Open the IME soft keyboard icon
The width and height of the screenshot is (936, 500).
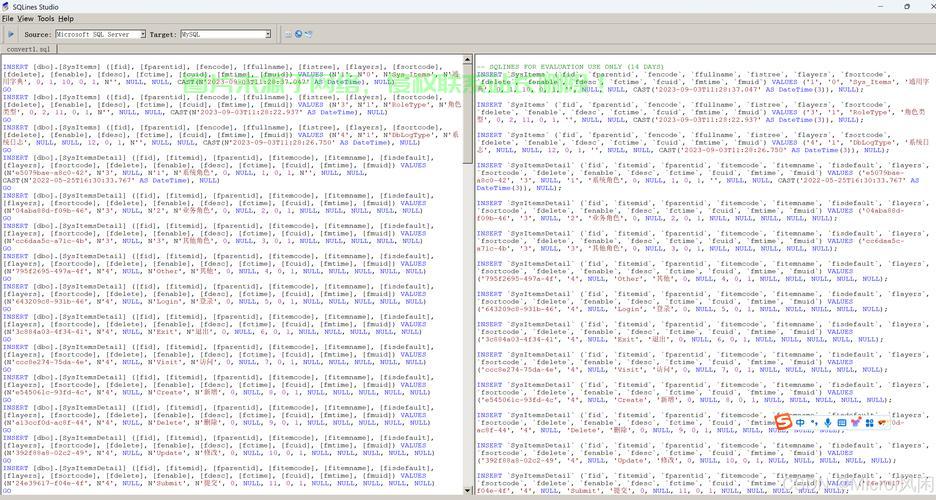click(x=842, y=422)
